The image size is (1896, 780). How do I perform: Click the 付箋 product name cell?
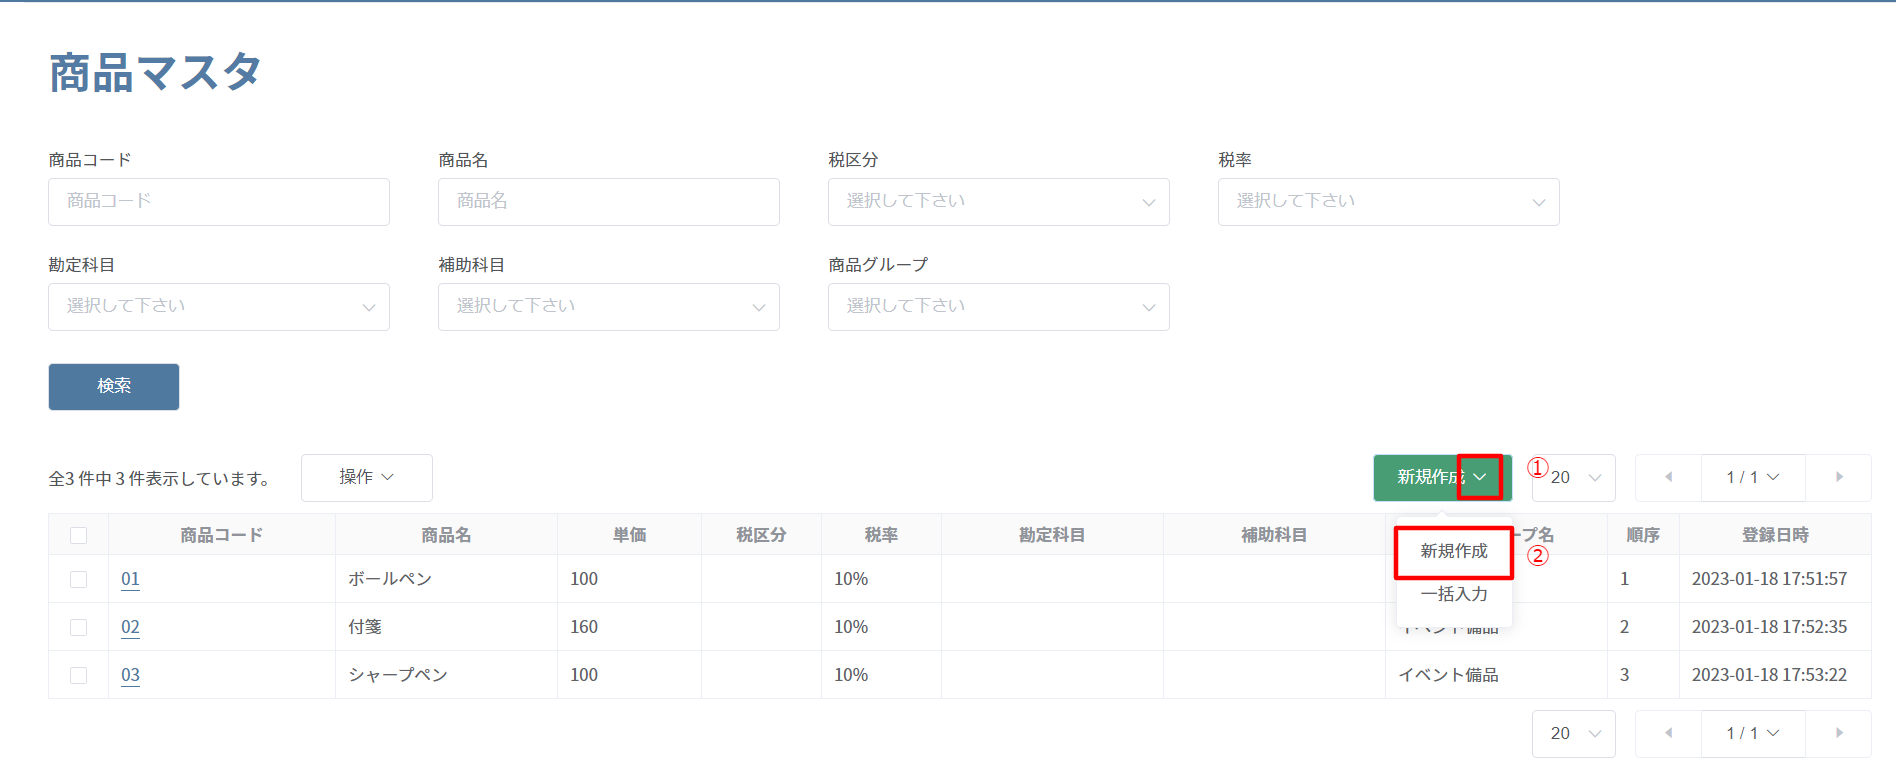pos(446,627)
